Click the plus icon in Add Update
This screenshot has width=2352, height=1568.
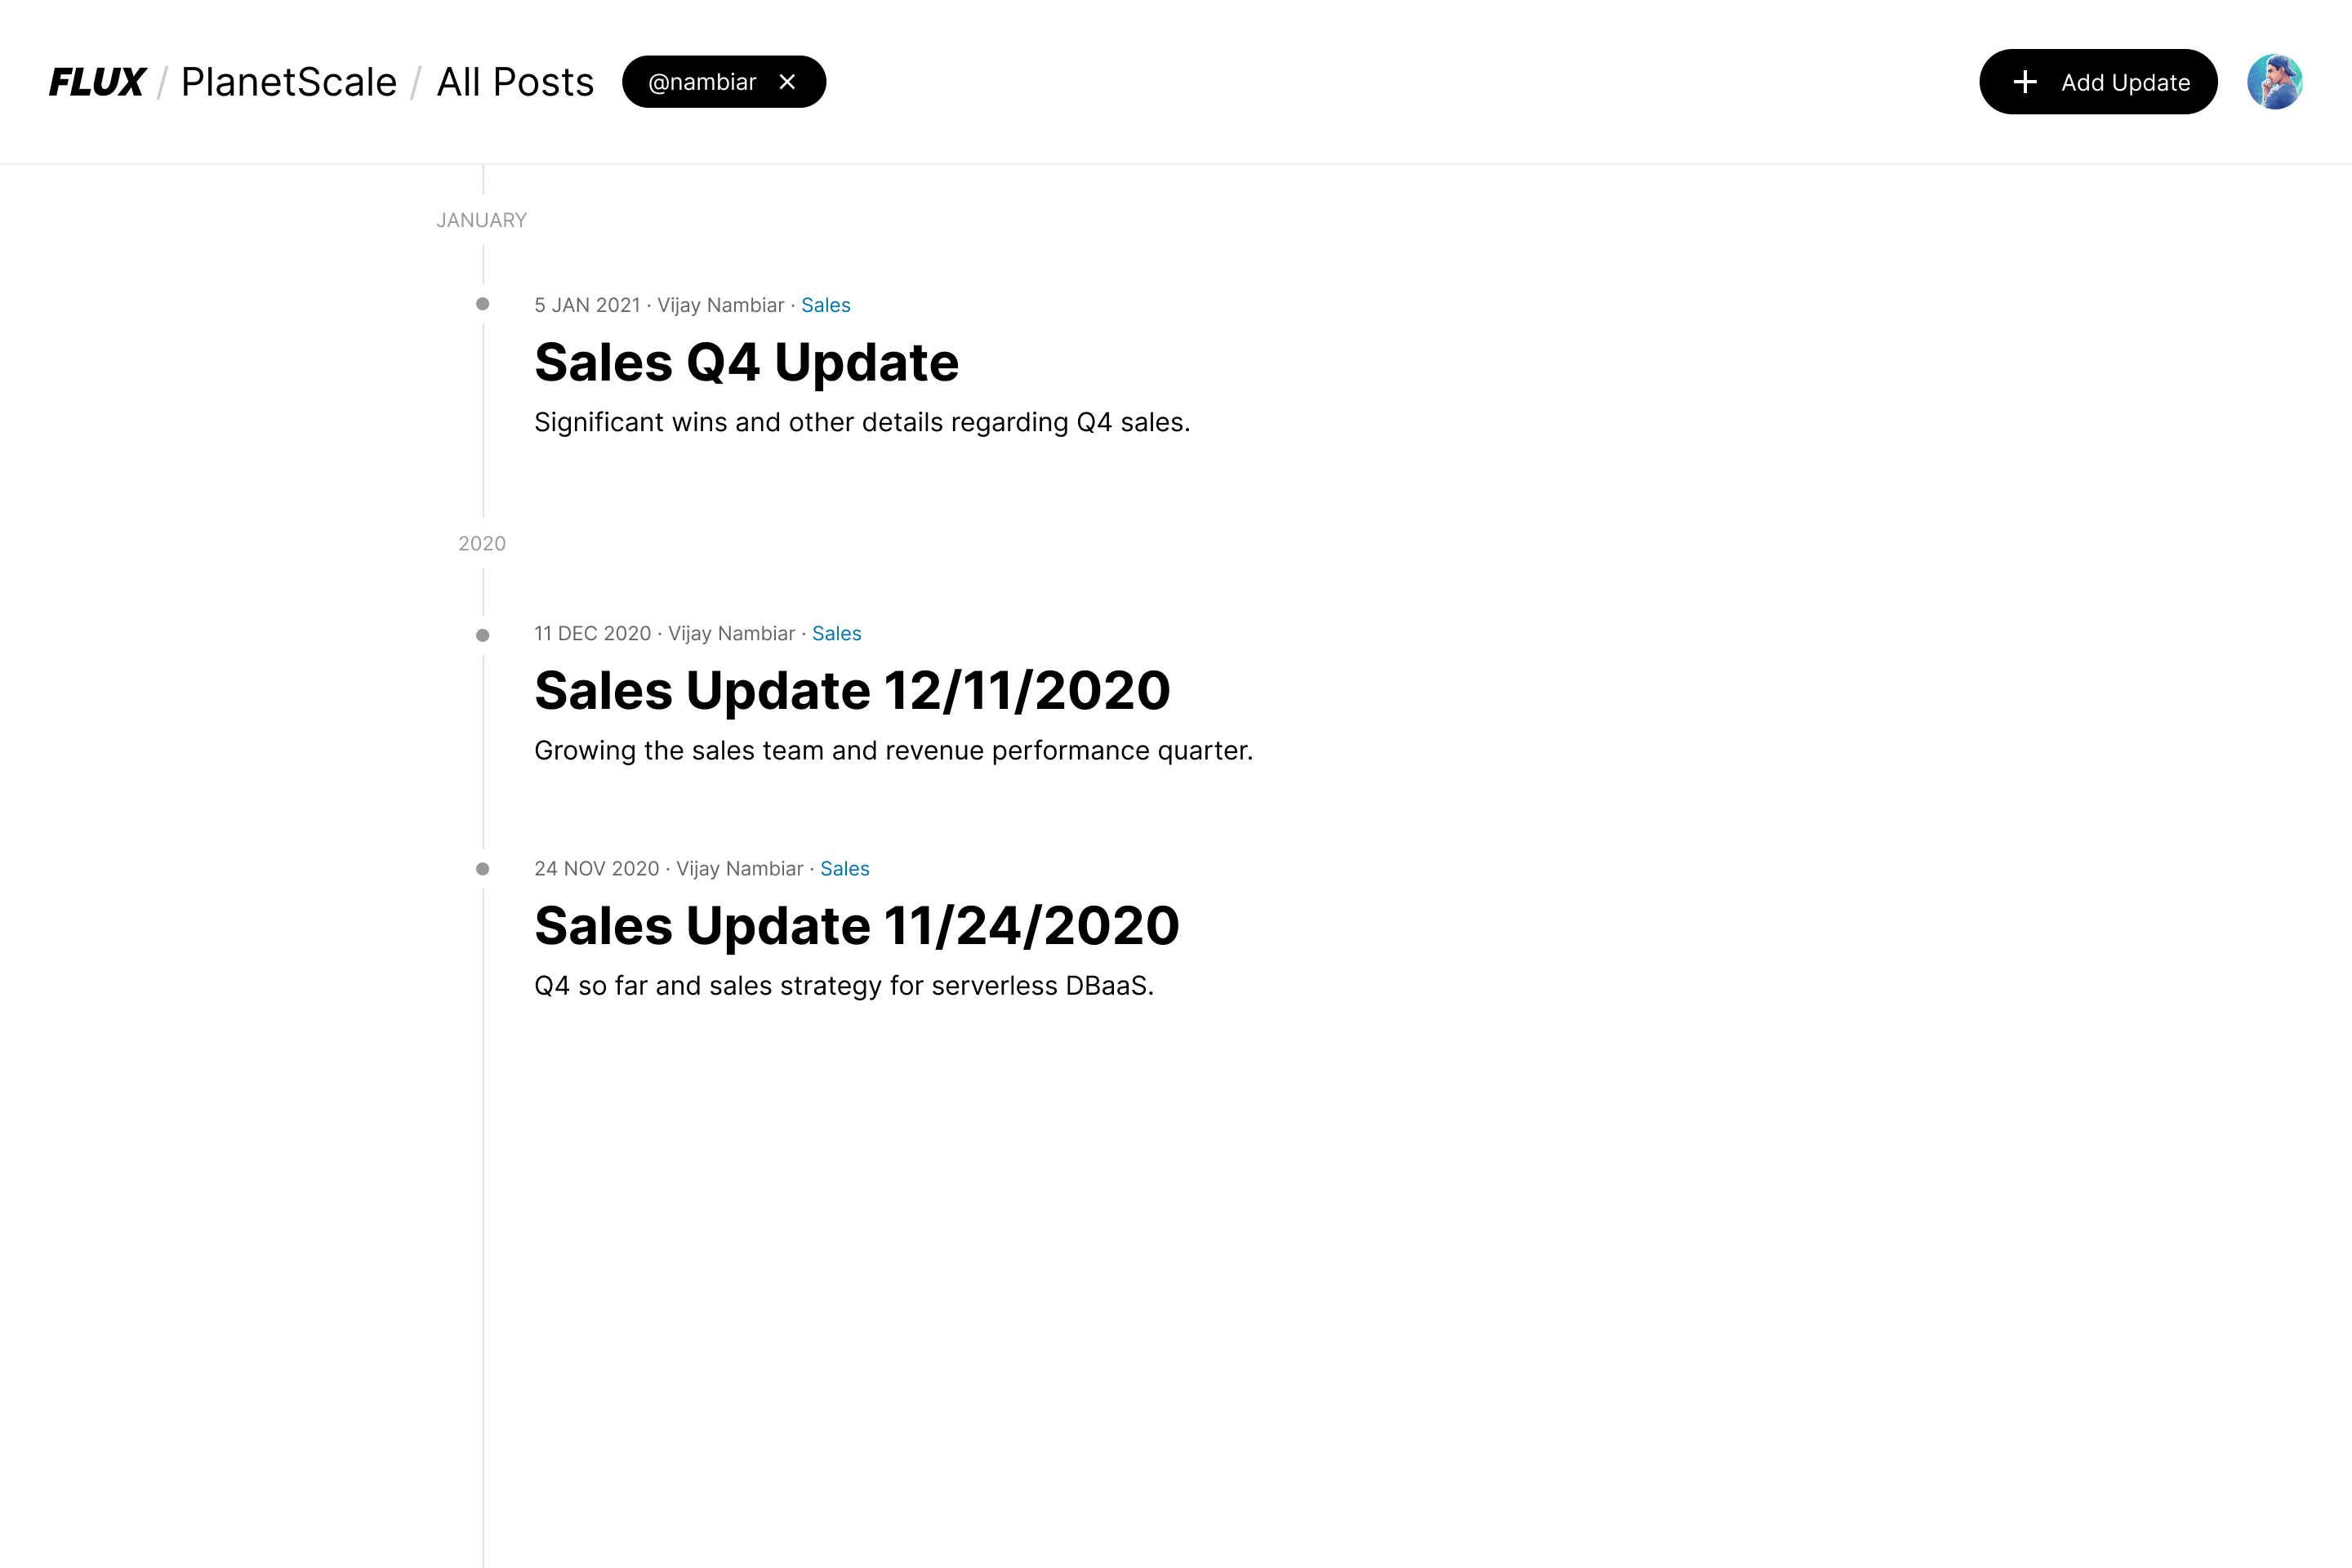coord(2025,82)
